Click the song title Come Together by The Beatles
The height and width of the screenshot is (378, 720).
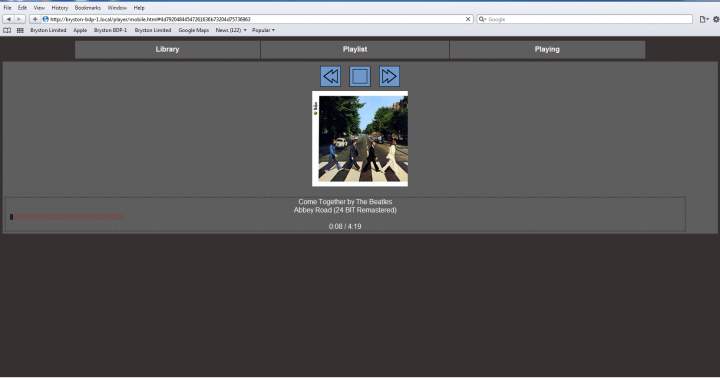(x=345, y=202)
